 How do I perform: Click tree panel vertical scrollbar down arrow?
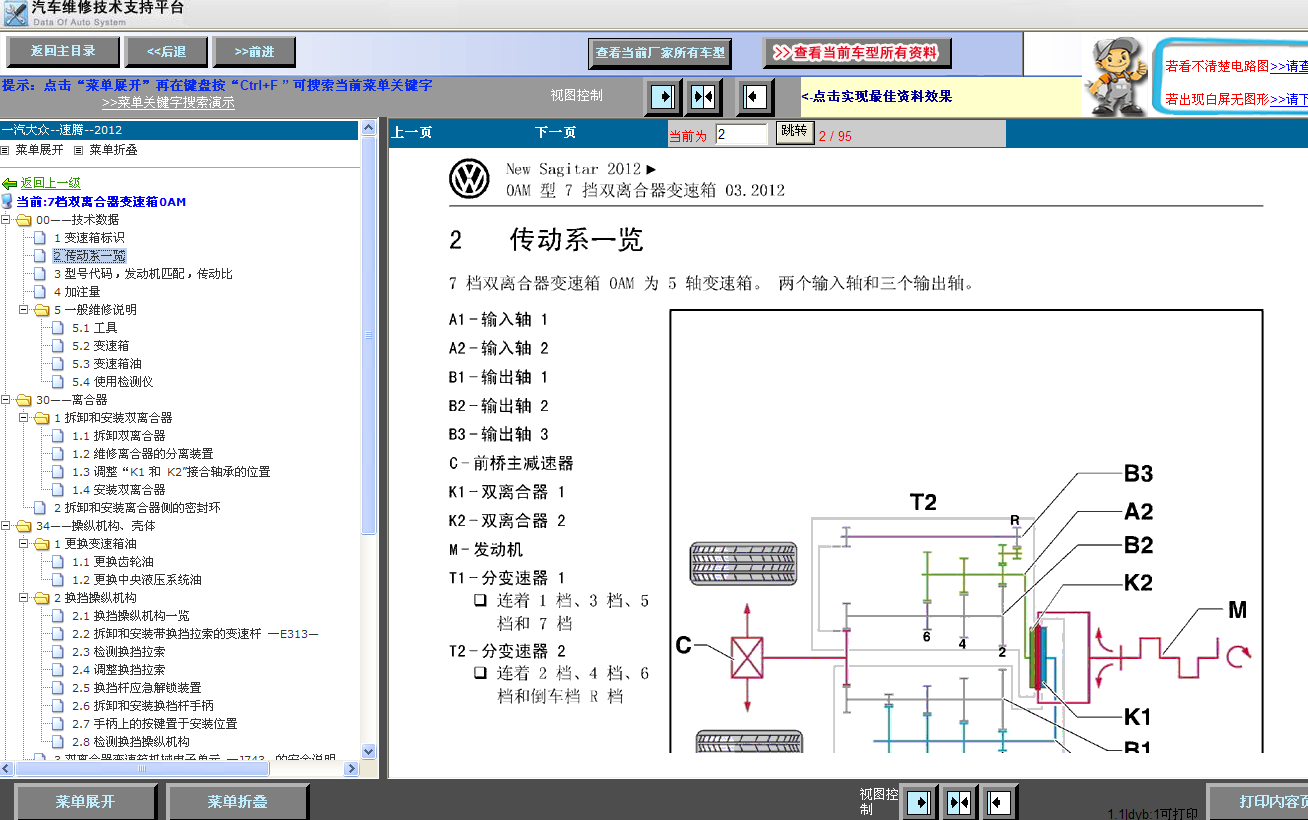point(368,752)
